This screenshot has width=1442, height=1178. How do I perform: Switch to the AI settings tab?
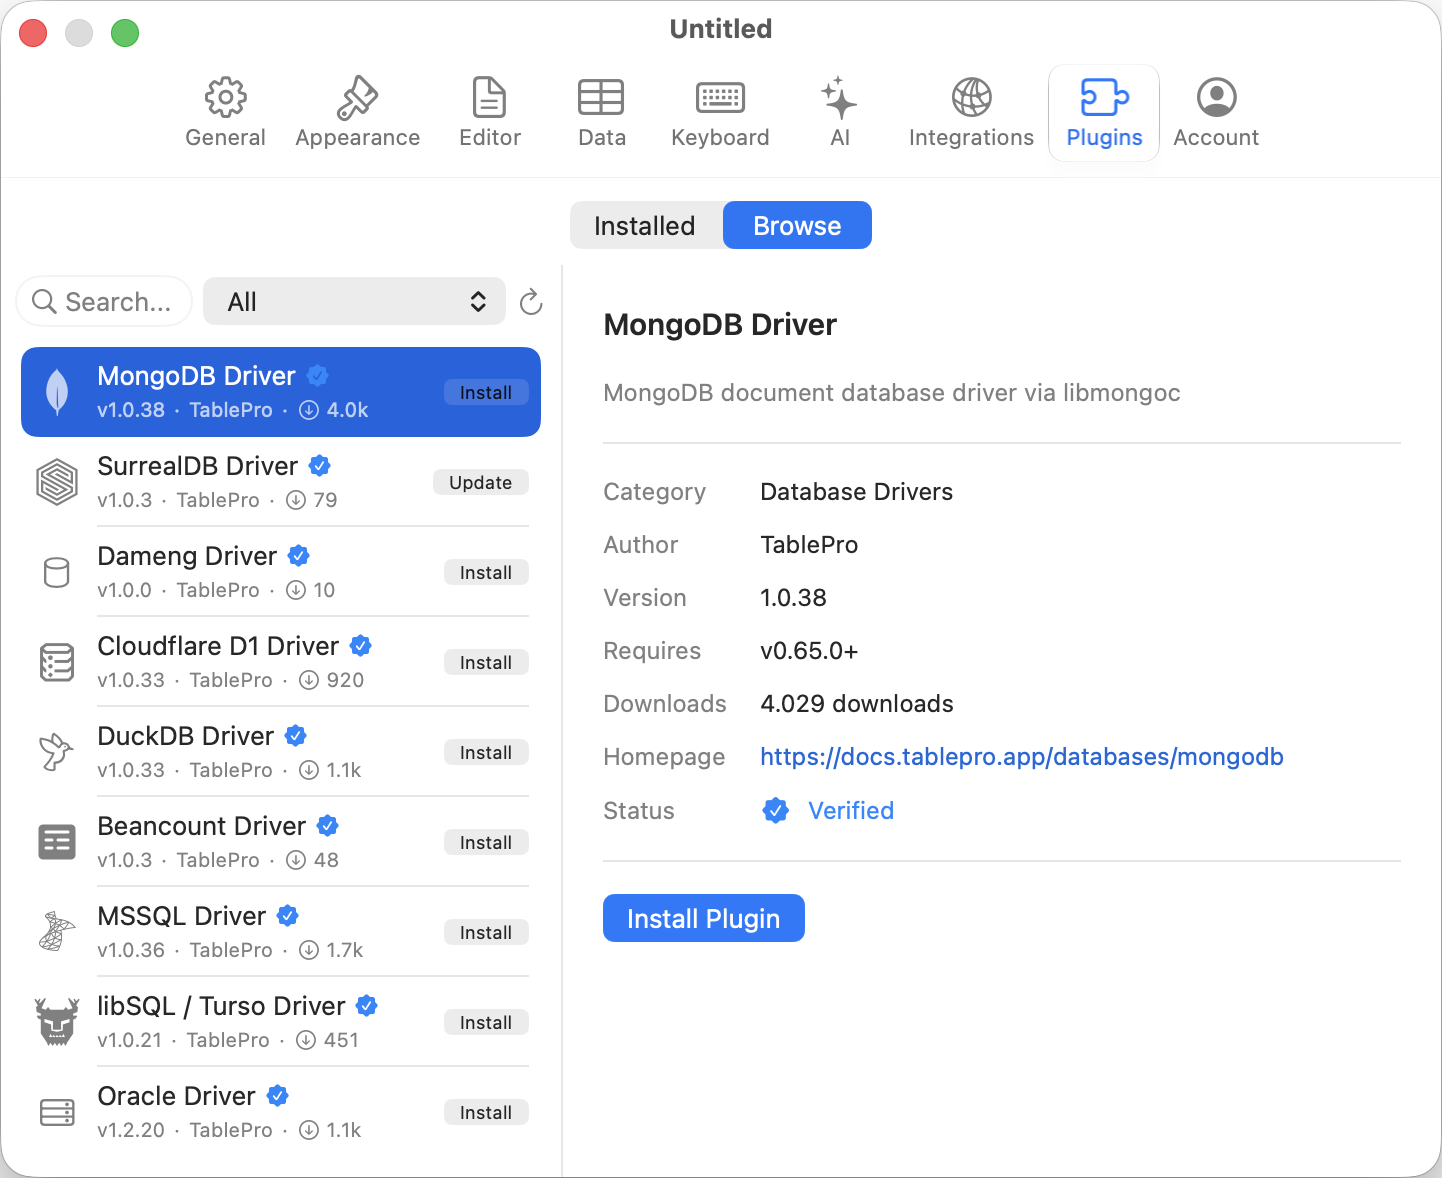(x=840, y=112)
